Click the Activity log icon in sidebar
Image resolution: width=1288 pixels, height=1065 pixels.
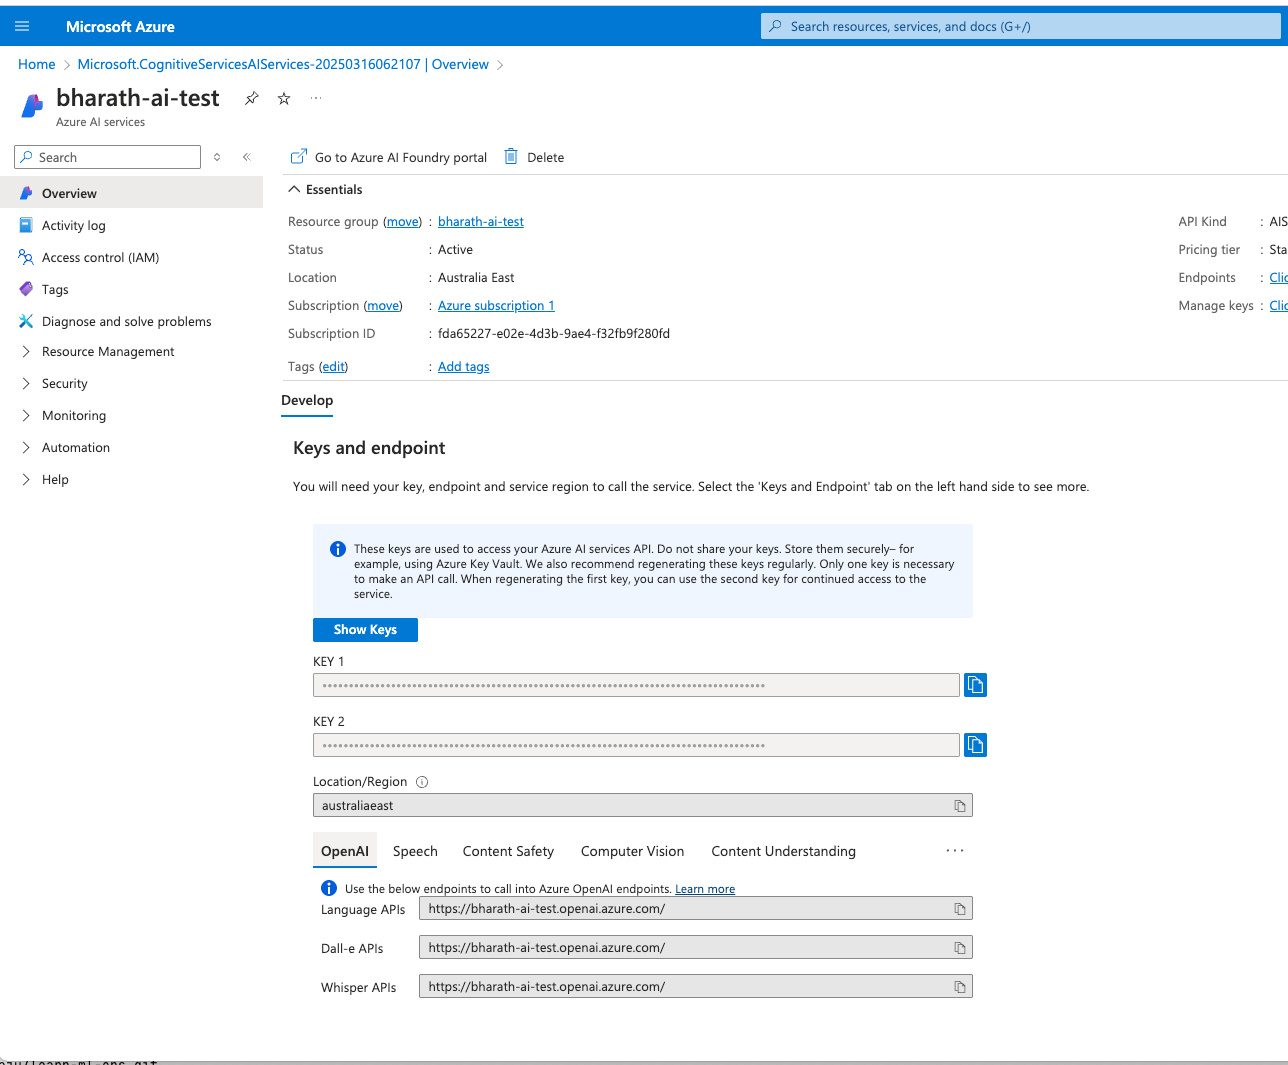click(x=26, y=225)
